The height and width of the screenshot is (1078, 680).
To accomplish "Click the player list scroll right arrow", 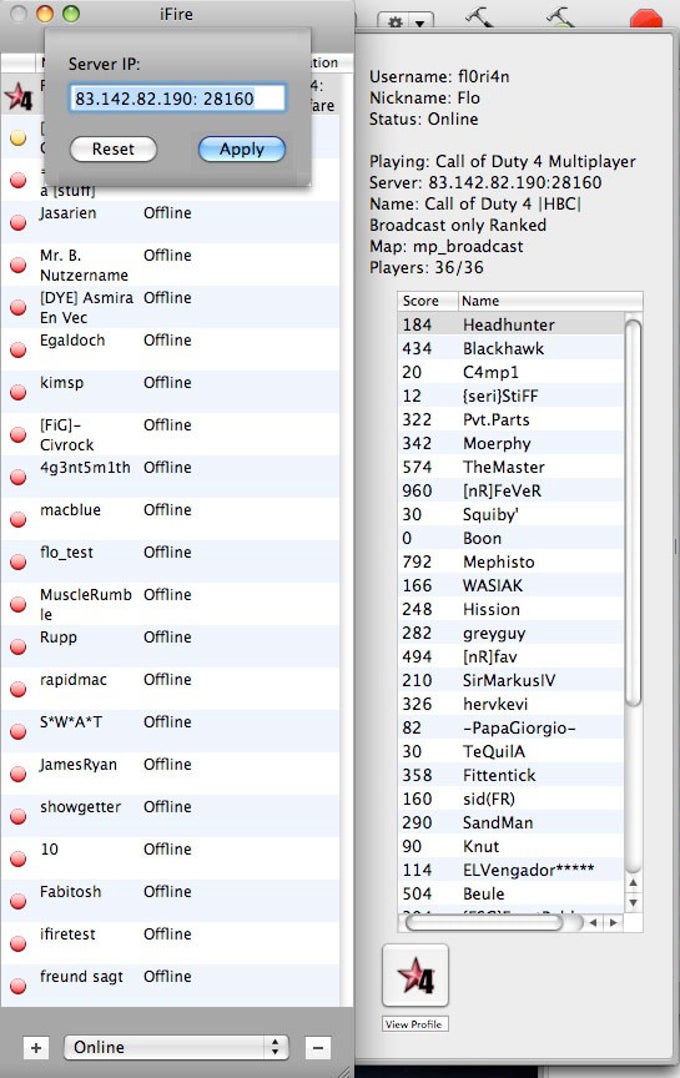I will pyautogui.click(x=613, y=923).
